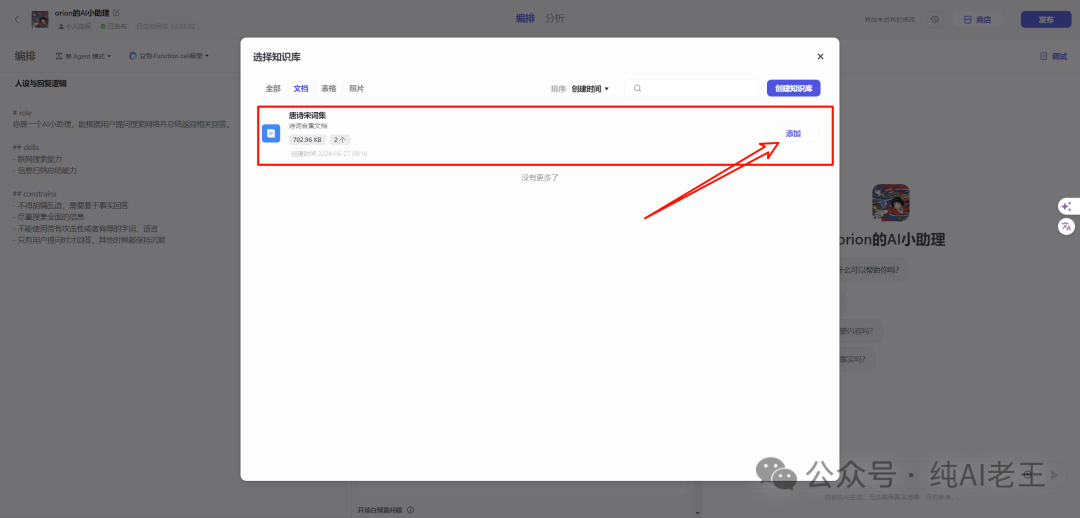Click the back arrow icon

pos(17,19)
